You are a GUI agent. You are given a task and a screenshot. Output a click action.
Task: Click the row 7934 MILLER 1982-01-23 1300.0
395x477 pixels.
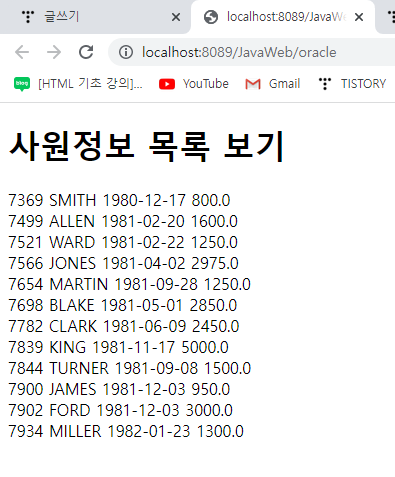(126, 431)
